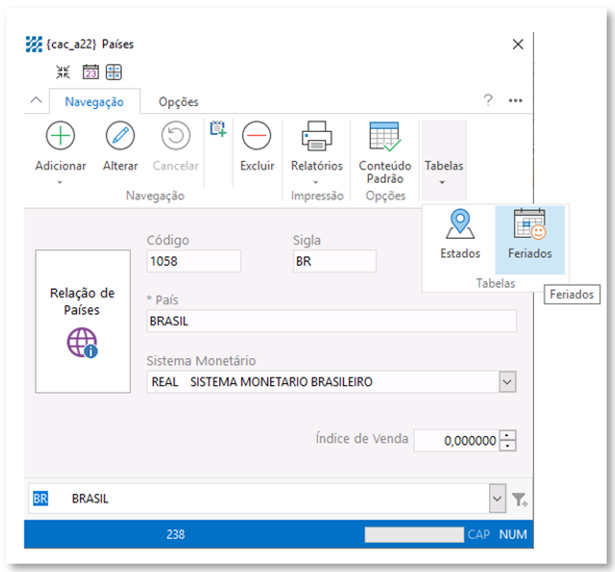This screenshot has width=615, height=572.
Task: Click the Conteúdo Padrão icon
Action: 384,137
